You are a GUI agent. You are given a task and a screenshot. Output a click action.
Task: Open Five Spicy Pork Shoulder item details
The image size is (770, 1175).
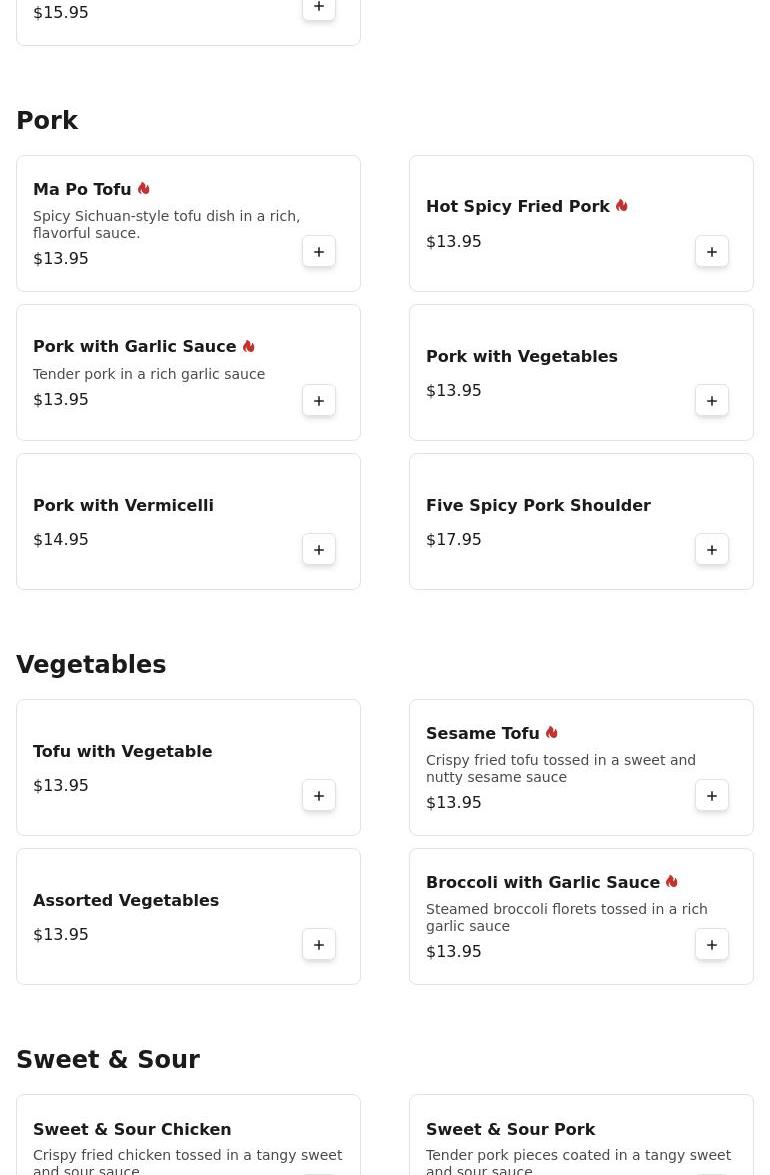[x=538, y=505]
